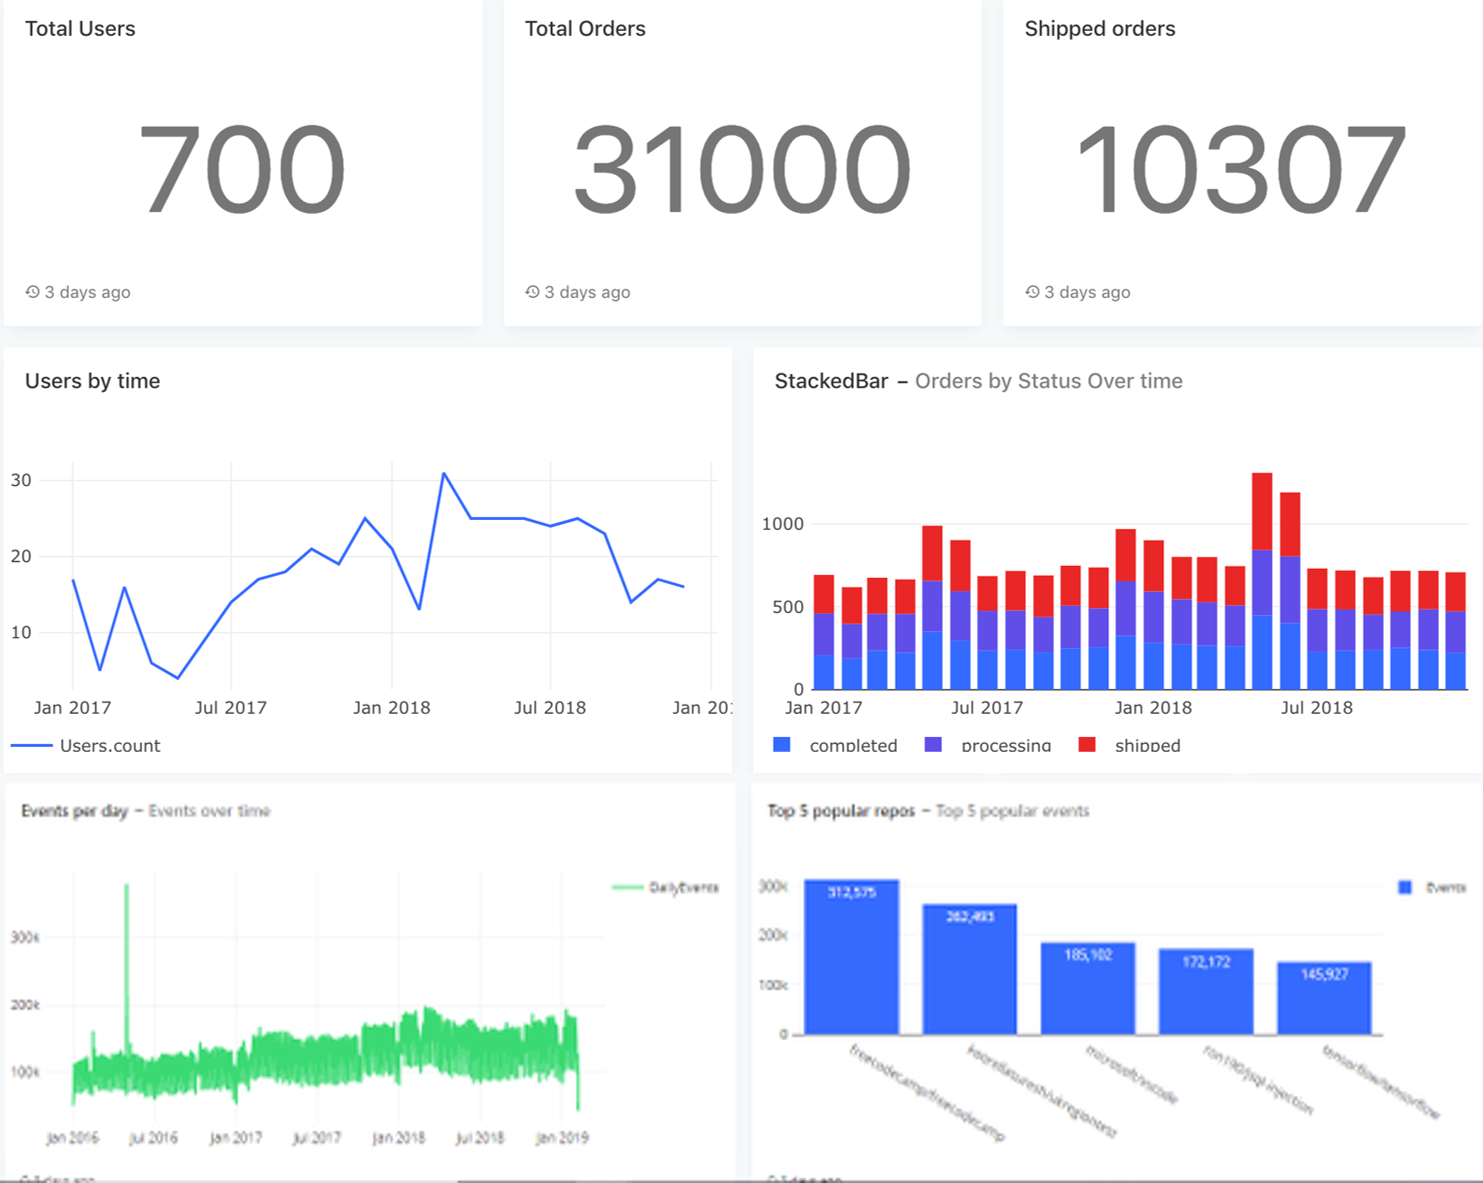Click the red shipped legend square

[1087, 745]
